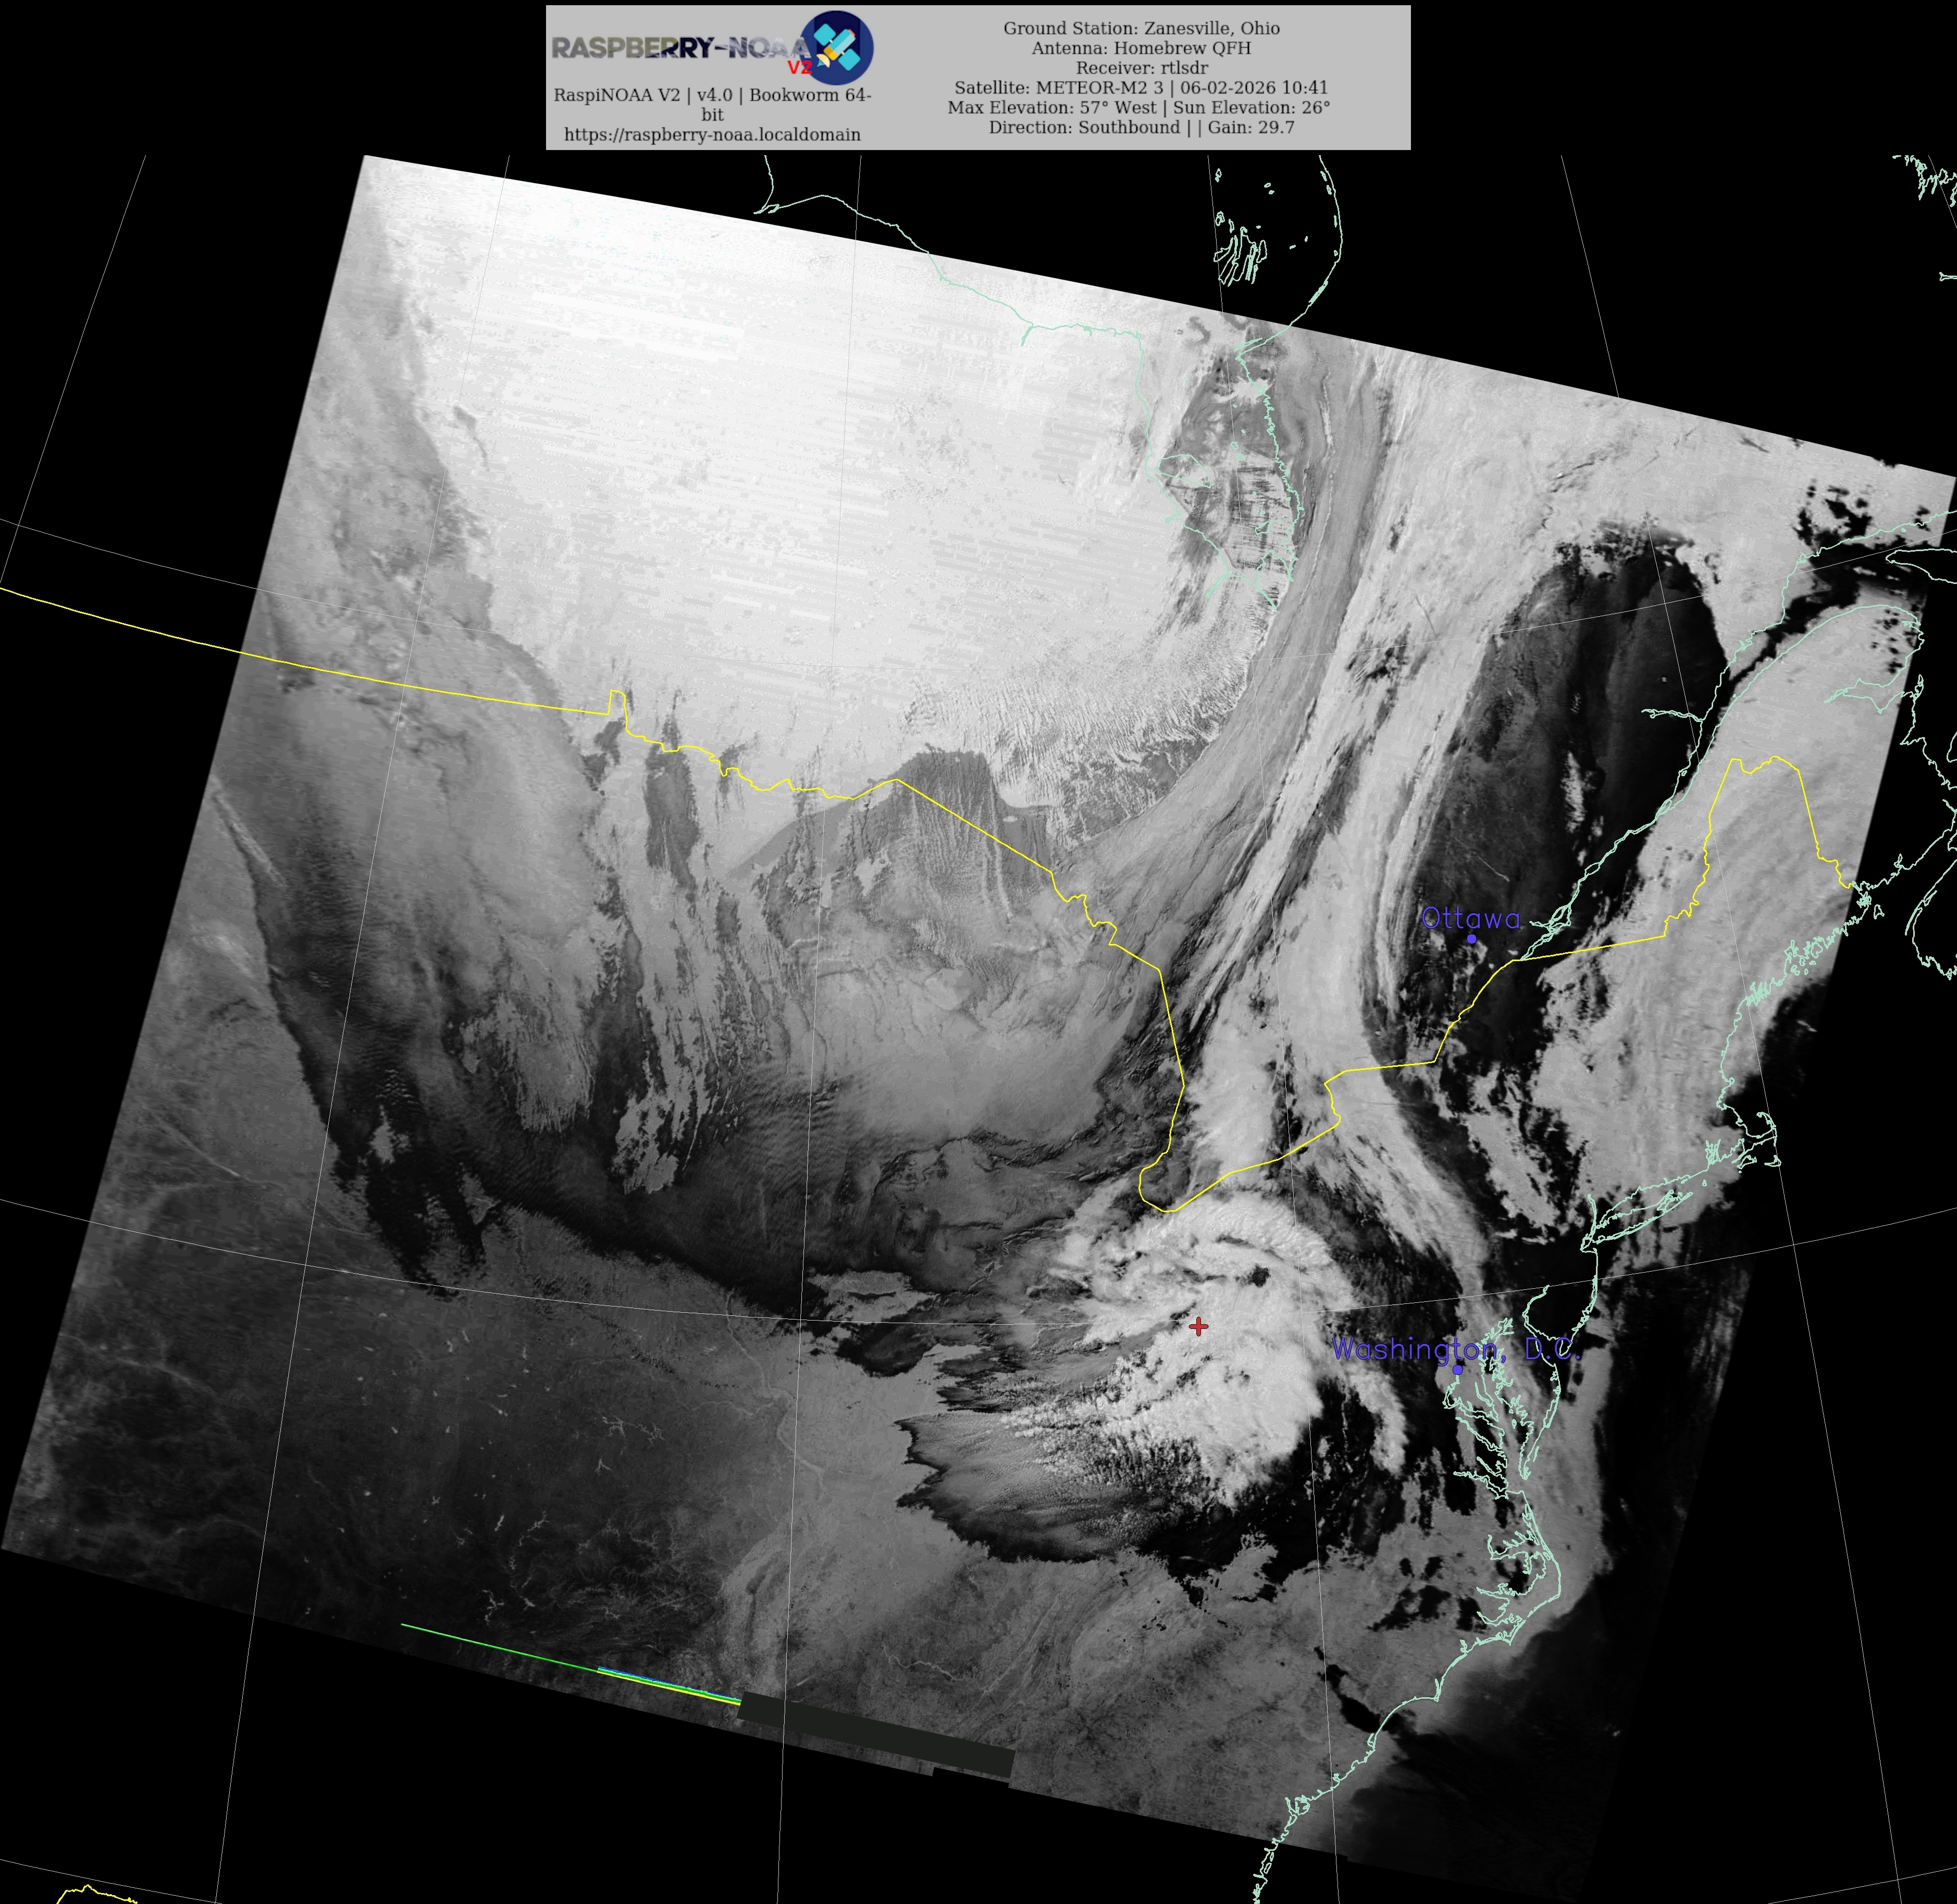Click the red cross ground station marker
This screenshot has width=1957, height=1904.
point(1198,1326)
